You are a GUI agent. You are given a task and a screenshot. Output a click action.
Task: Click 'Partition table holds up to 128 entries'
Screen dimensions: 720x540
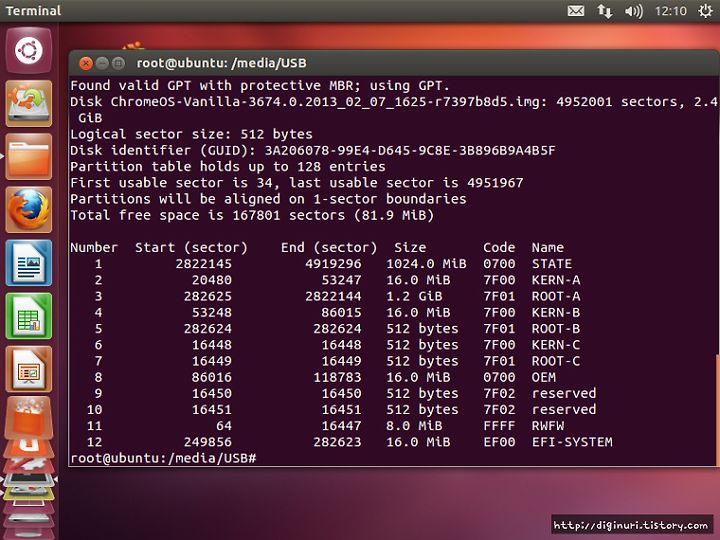[x=228, y=166]
